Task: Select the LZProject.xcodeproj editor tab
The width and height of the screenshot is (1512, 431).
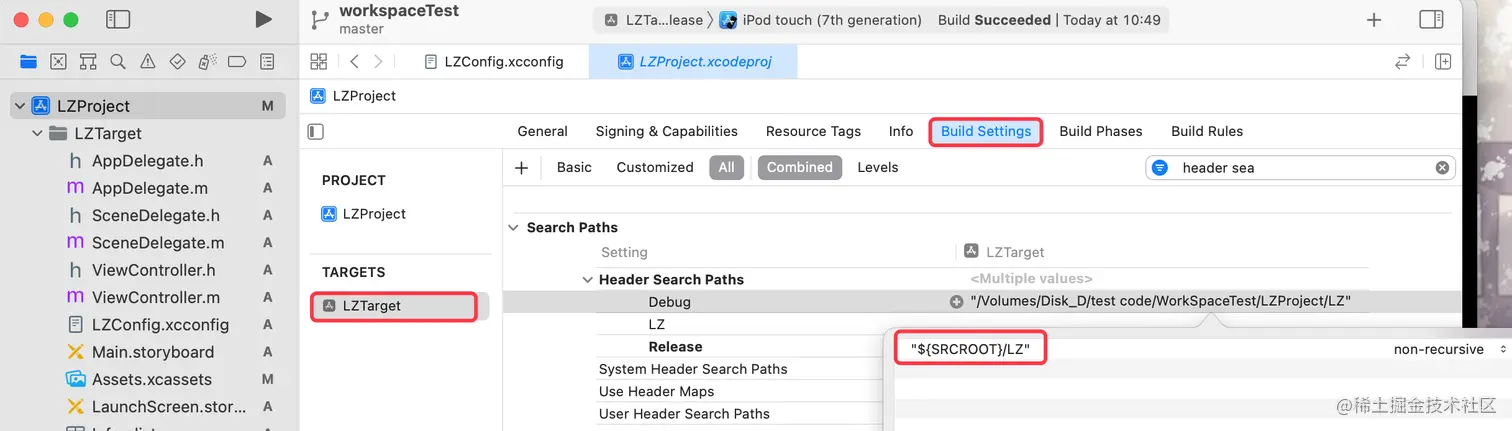Action: click(694, 62)
